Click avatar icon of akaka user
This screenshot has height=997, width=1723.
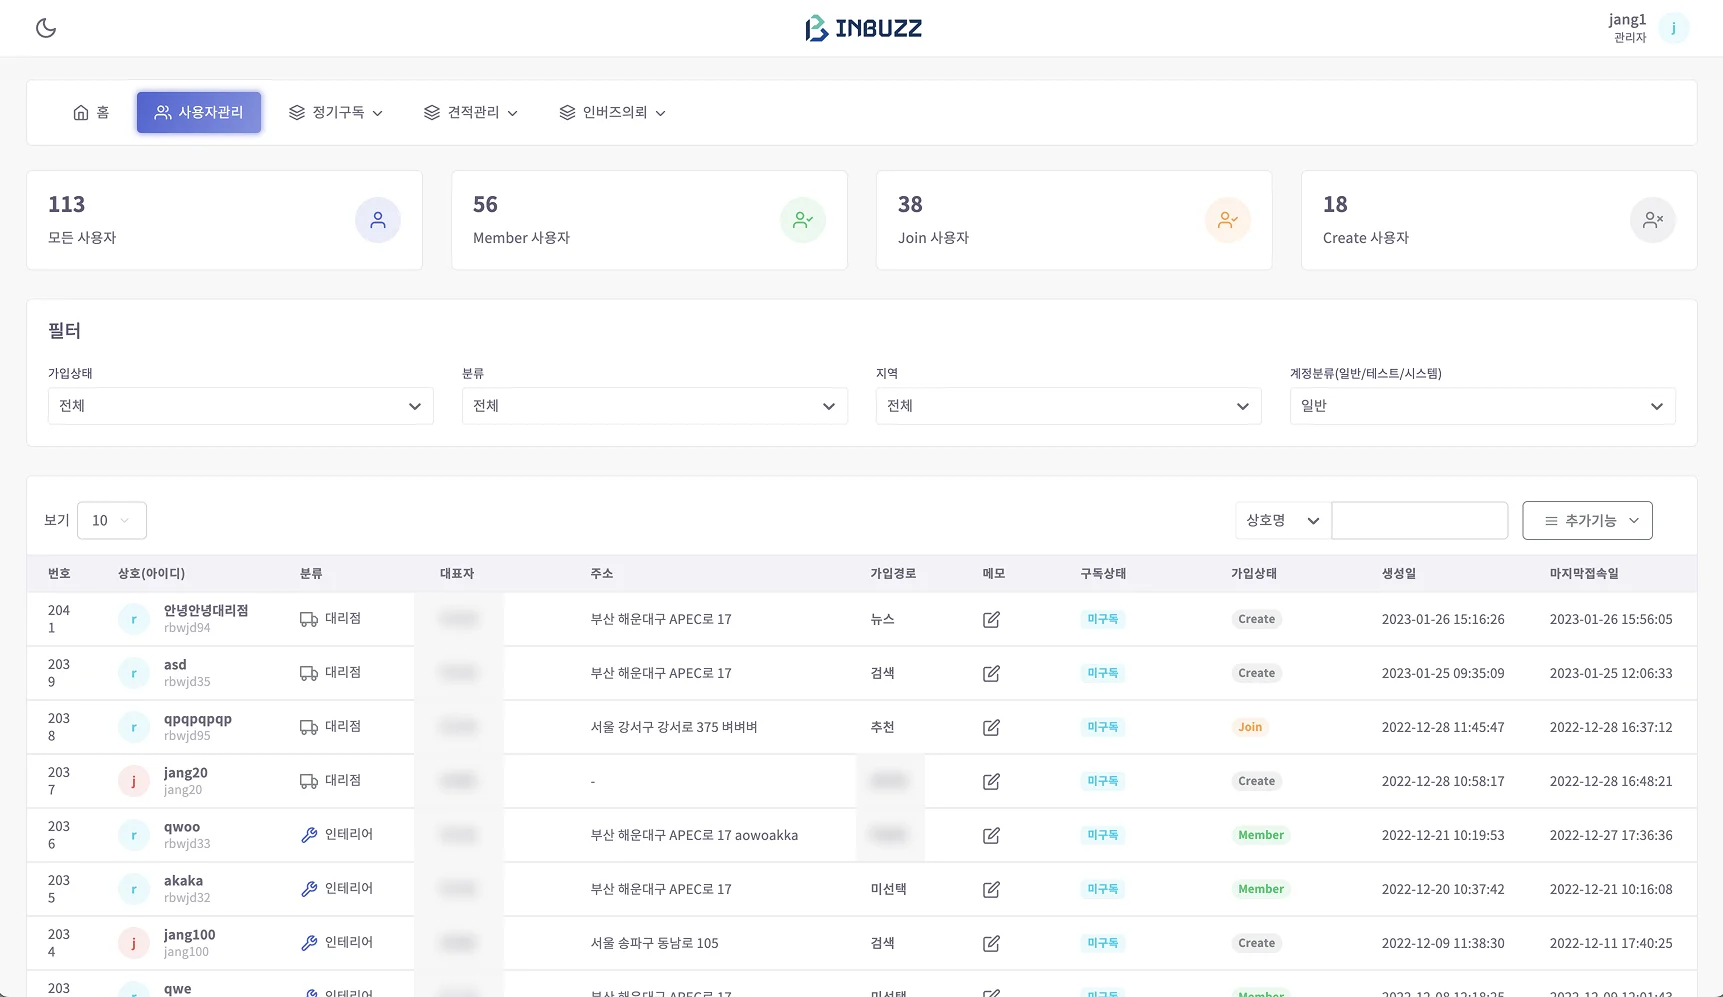(x=134, y=890)
